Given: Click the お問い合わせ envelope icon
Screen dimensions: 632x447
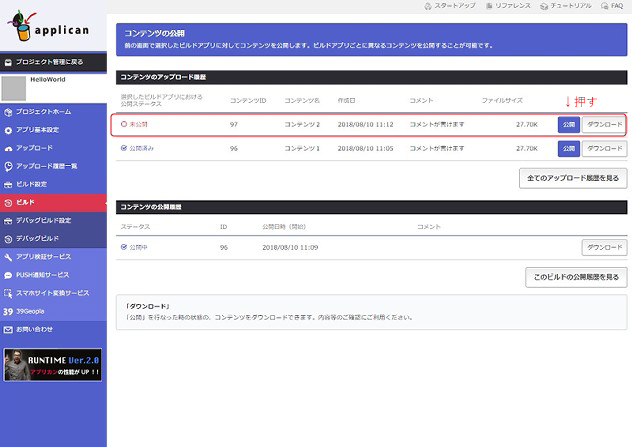Looking at the screenshot, I should pos(8,330).
